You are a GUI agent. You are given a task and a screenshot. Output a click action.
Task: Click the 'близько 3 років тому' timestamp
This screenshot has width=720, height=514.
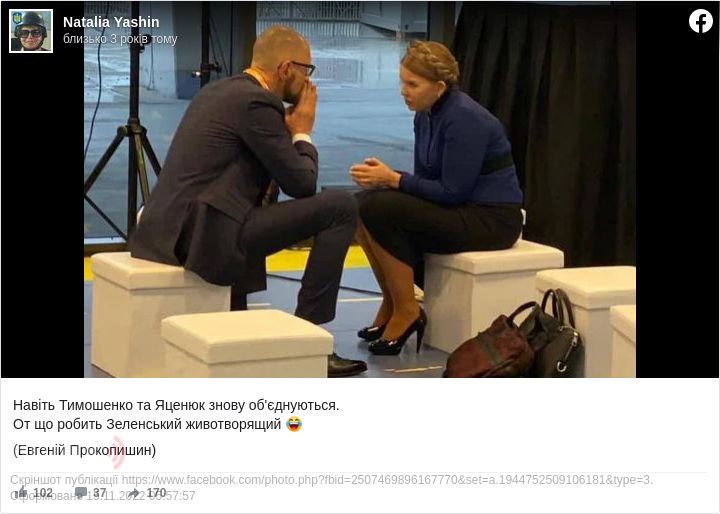click(x=120, y=39)
